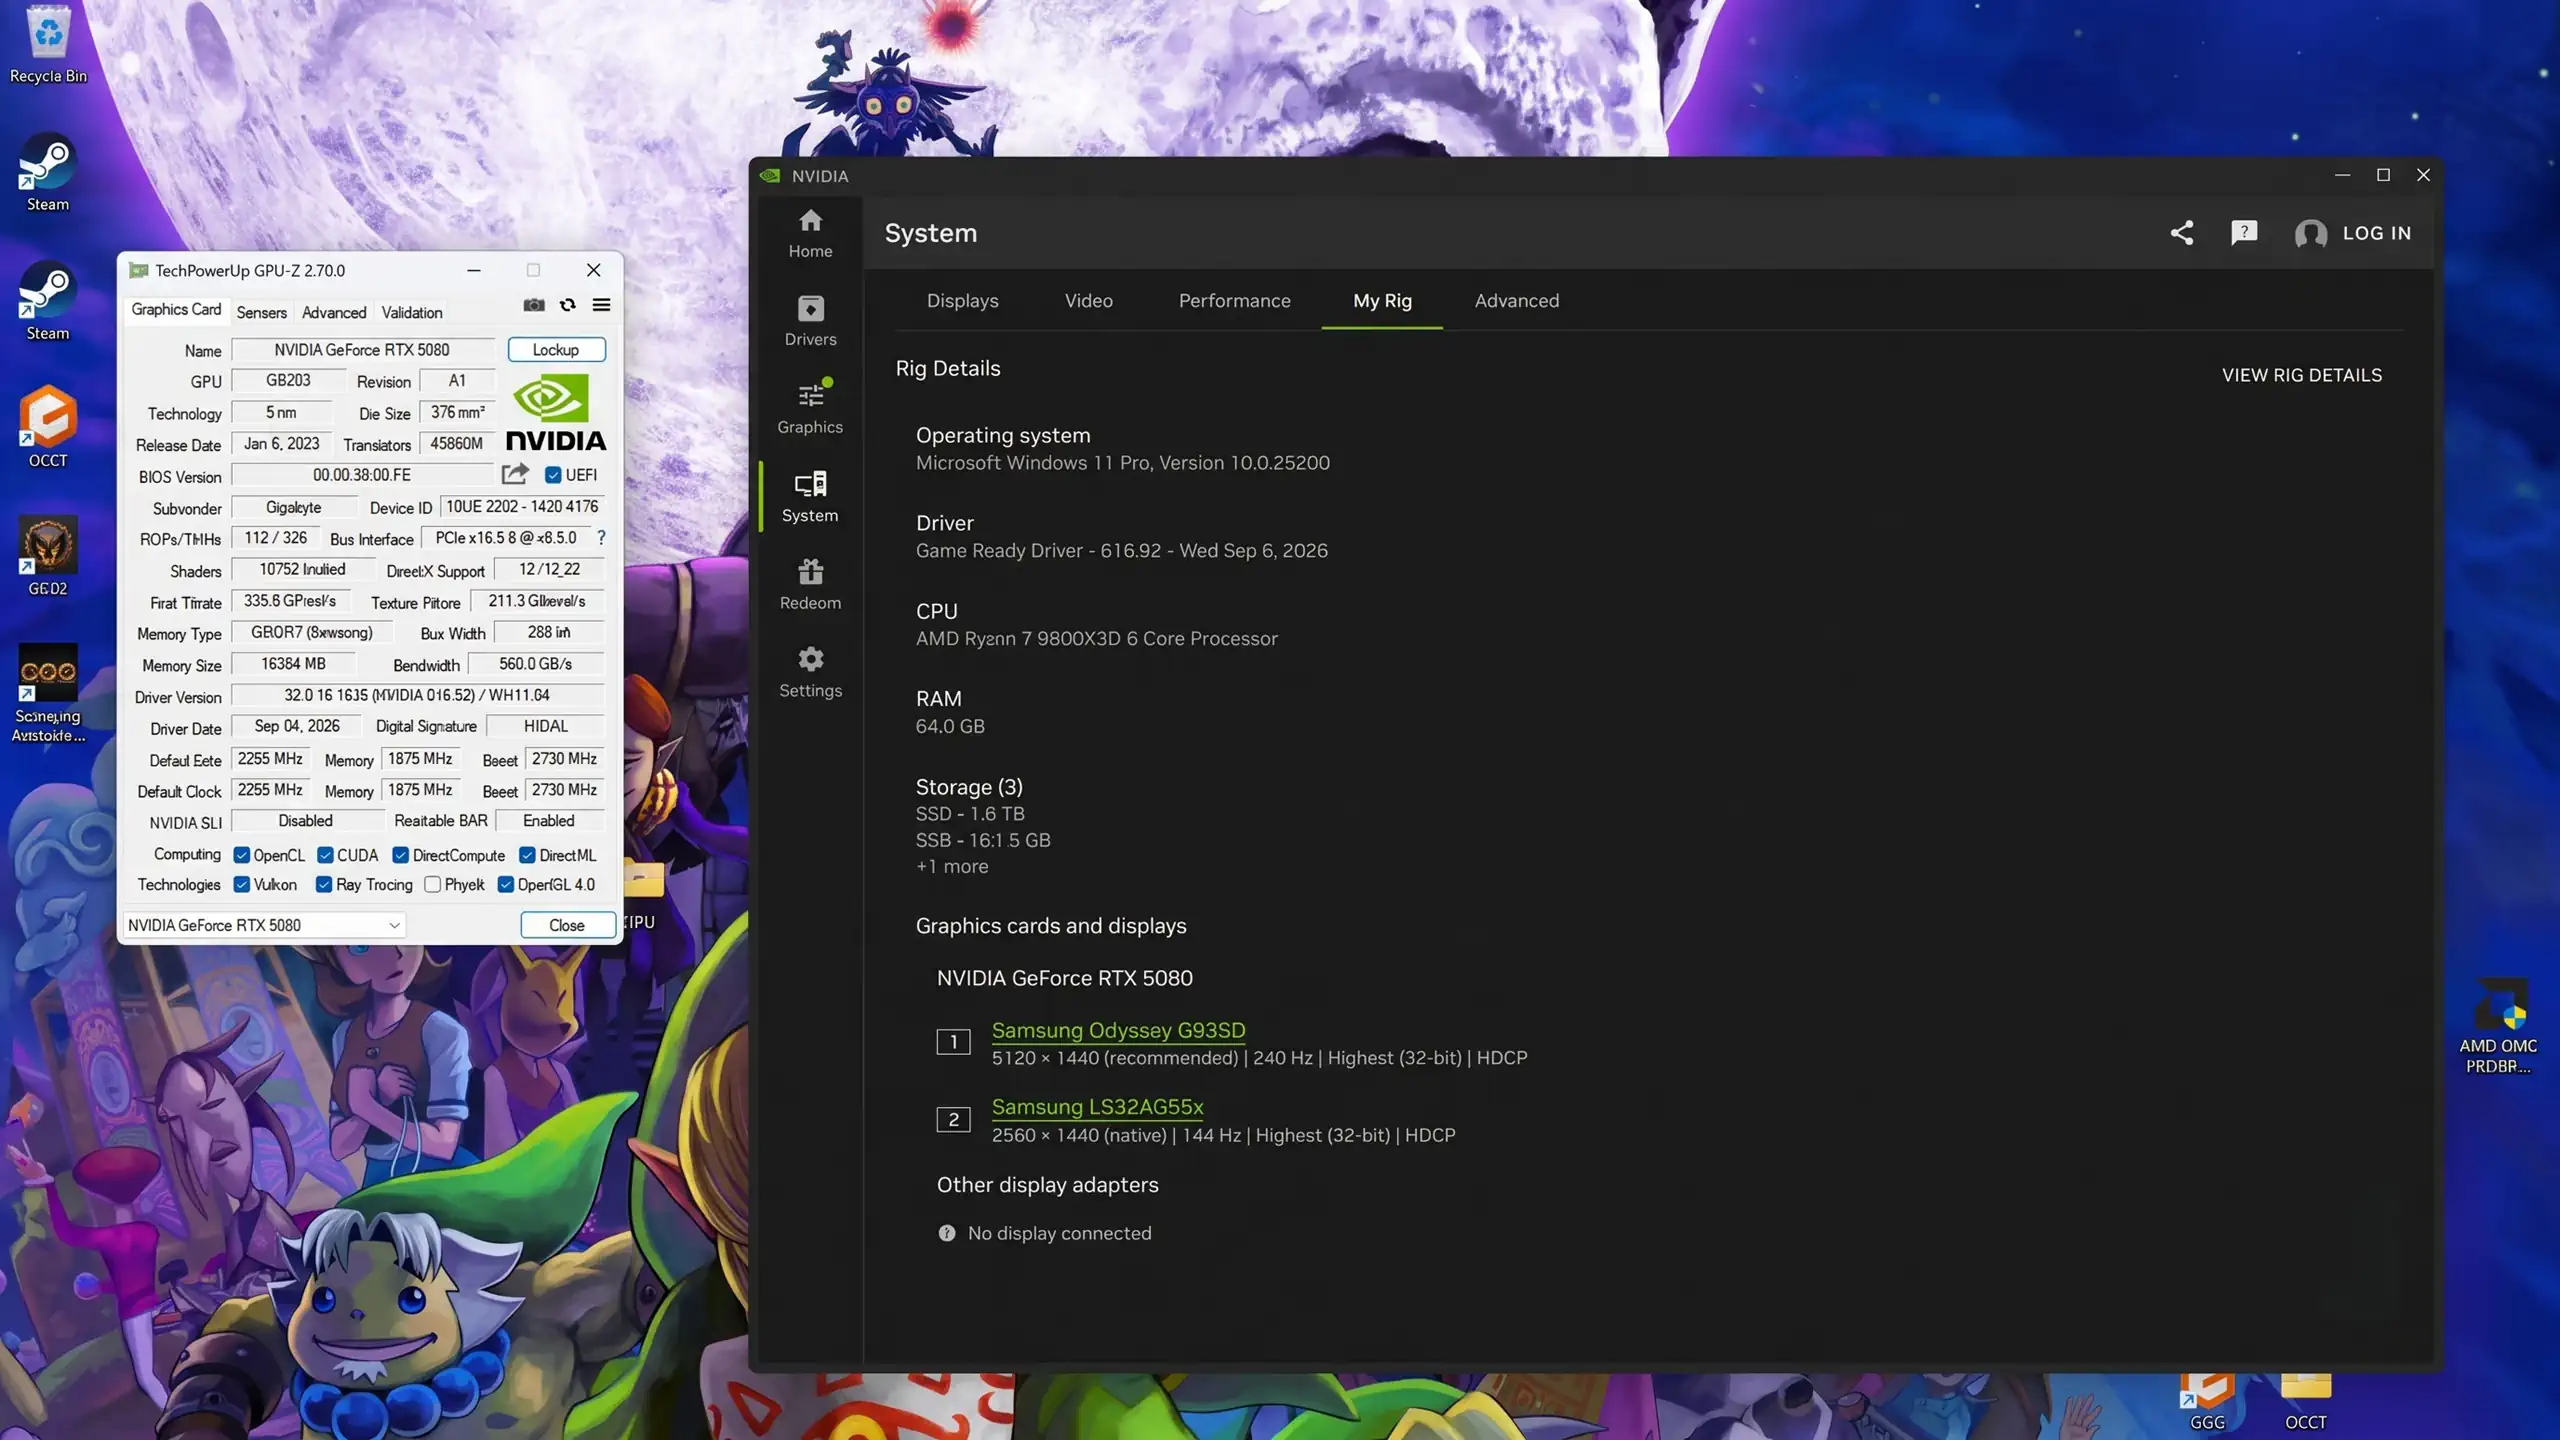Open Sensors tab in GPU-Z
Viewport: 2560px width, 1440px height.
click(x=261, y=312)
